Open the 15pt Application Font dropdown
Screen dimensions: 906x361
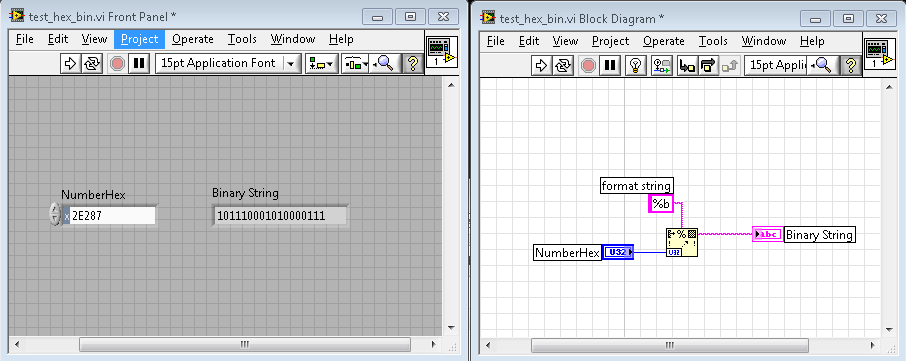click(x=229, y=64)
